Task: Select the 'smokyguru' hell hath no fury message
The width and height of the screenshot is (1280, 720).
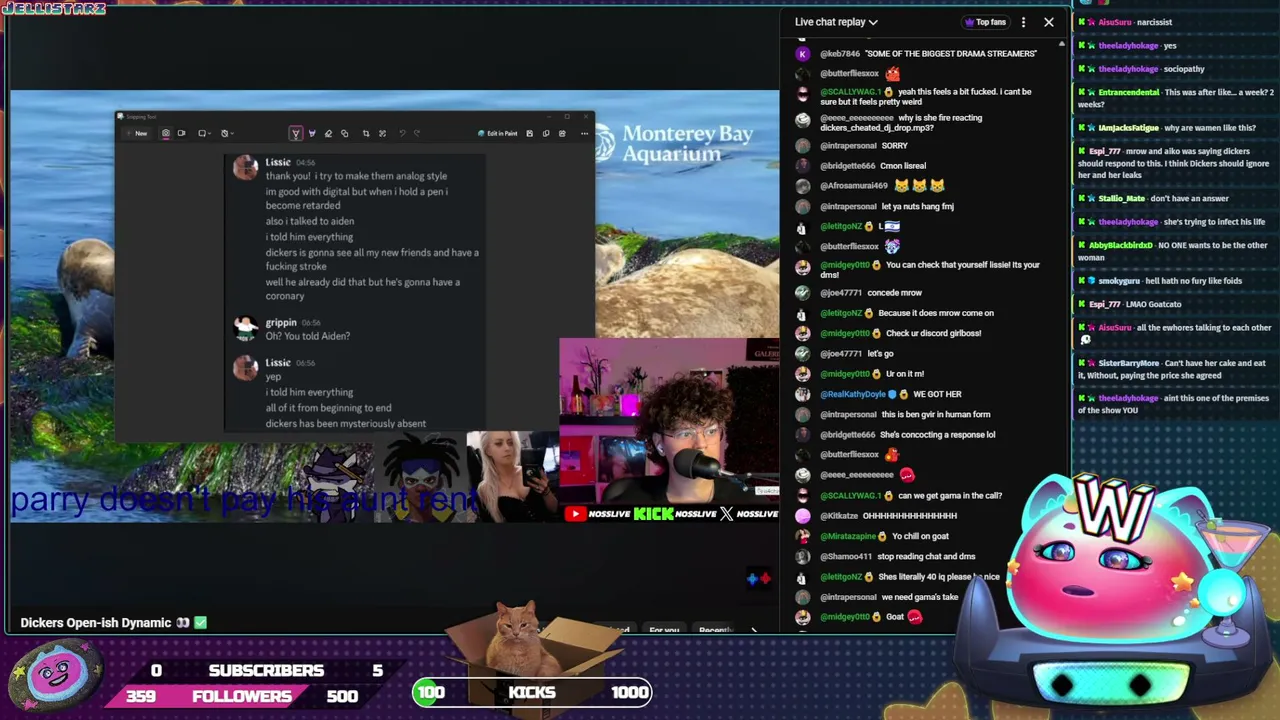Action: coord(1170,281)
